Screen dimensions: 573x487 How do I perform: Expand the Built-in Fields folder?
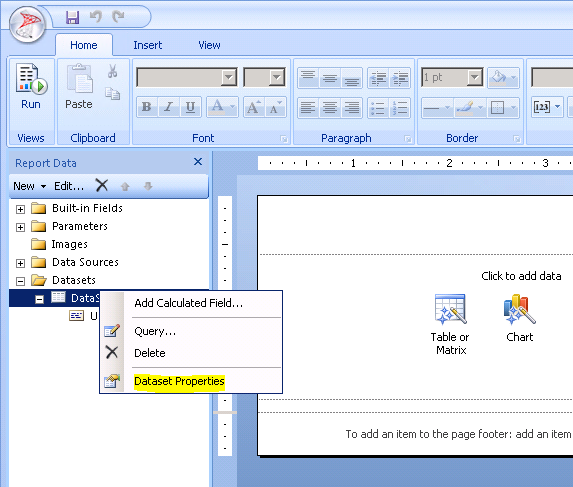pos(20,209)
